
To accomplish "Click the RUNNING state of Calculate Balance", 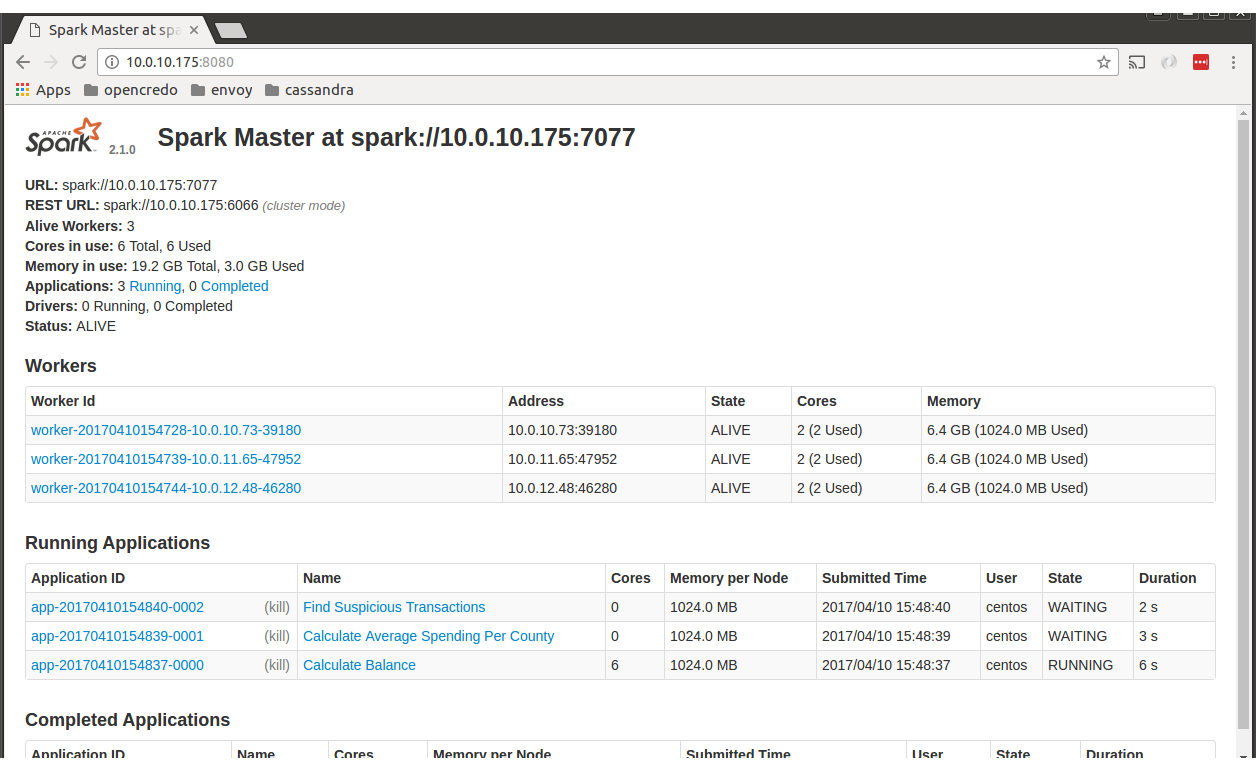I will pyautogui.click(x=1080, y=665).
